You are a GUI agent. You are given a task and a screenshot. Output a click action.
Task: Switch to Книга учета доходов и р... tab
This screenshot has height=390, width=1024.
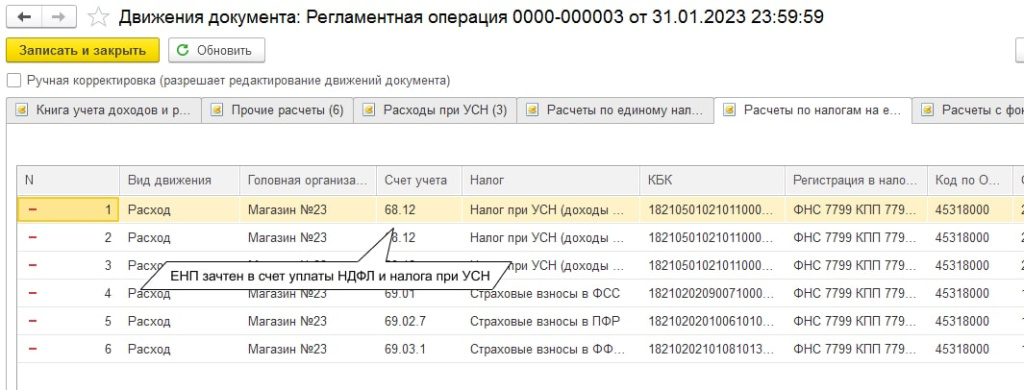point(103,110)
